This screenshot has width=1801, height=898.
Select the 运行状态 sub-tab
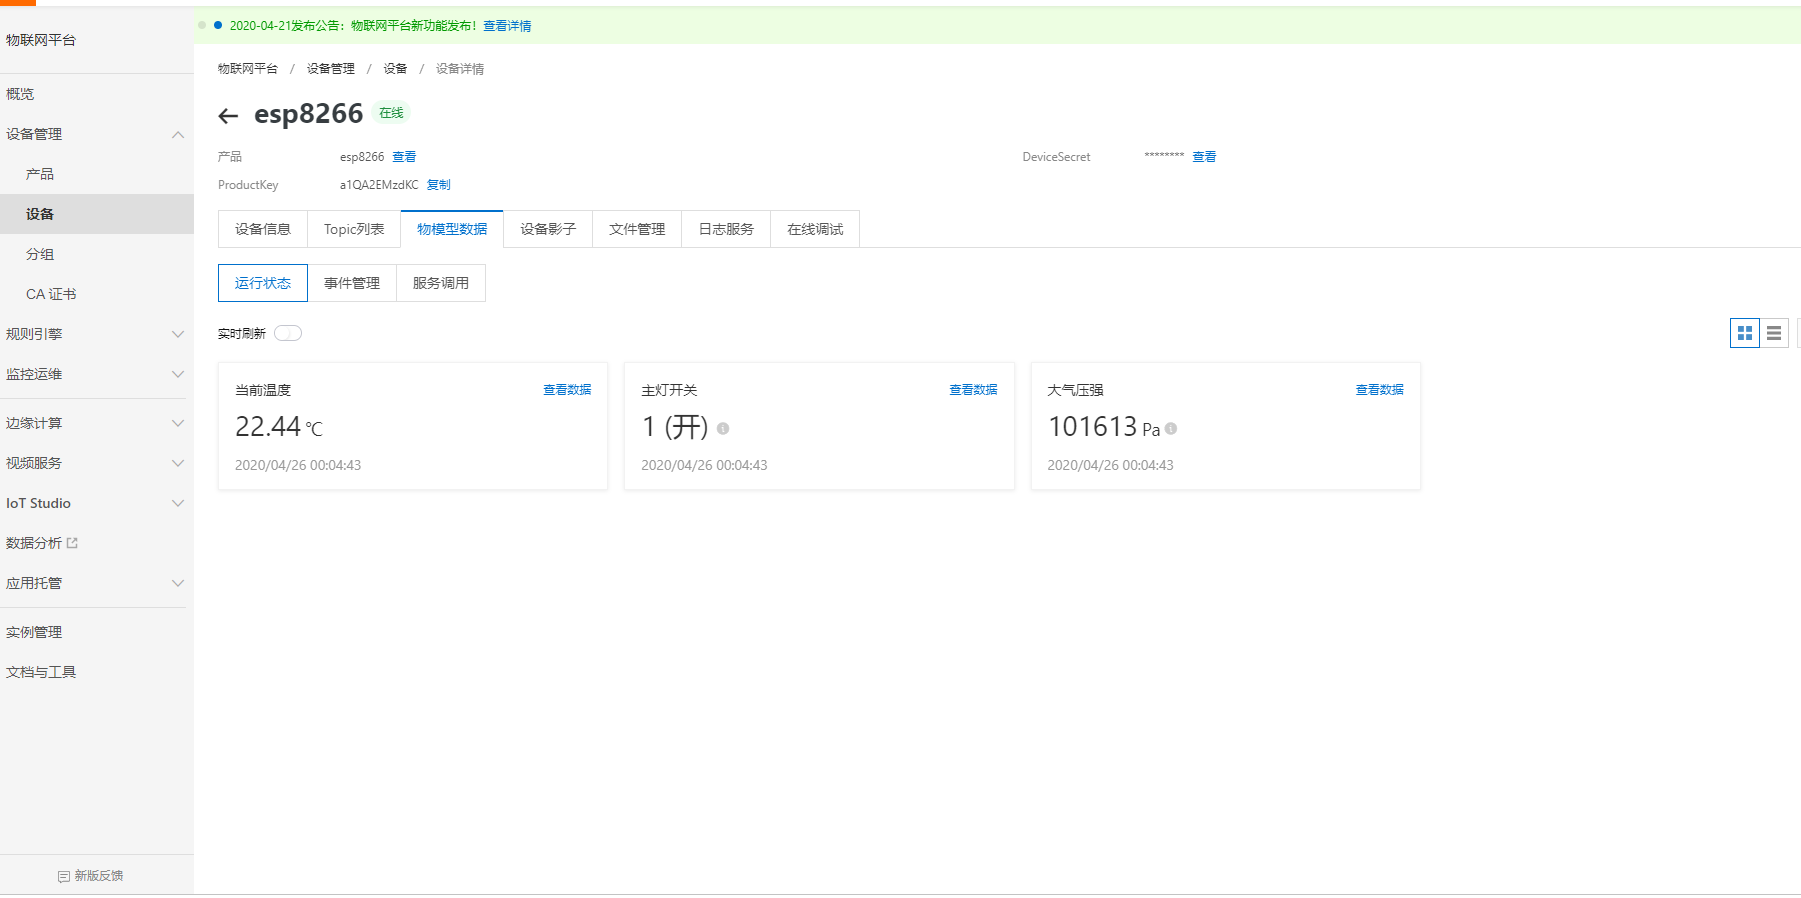click(x=263, y=283)
